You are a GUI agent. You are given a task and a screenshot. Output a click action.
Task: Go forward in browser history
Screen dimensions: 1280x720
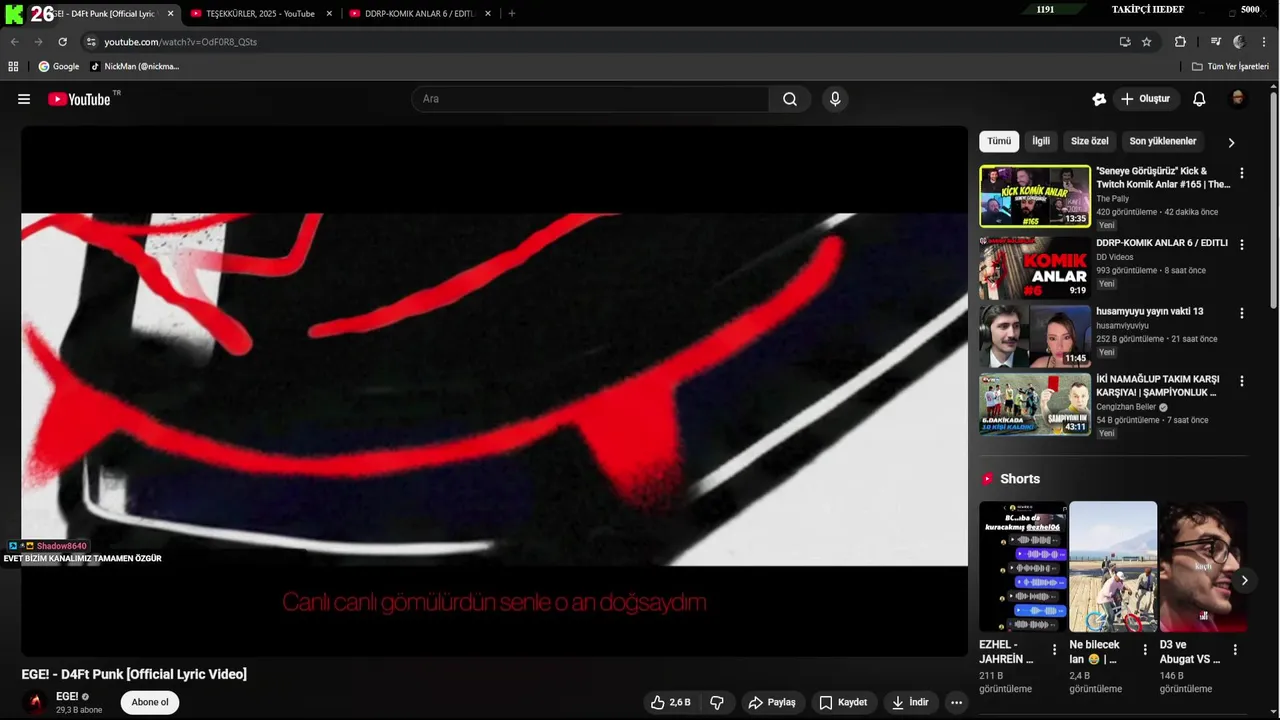point(38,42)
